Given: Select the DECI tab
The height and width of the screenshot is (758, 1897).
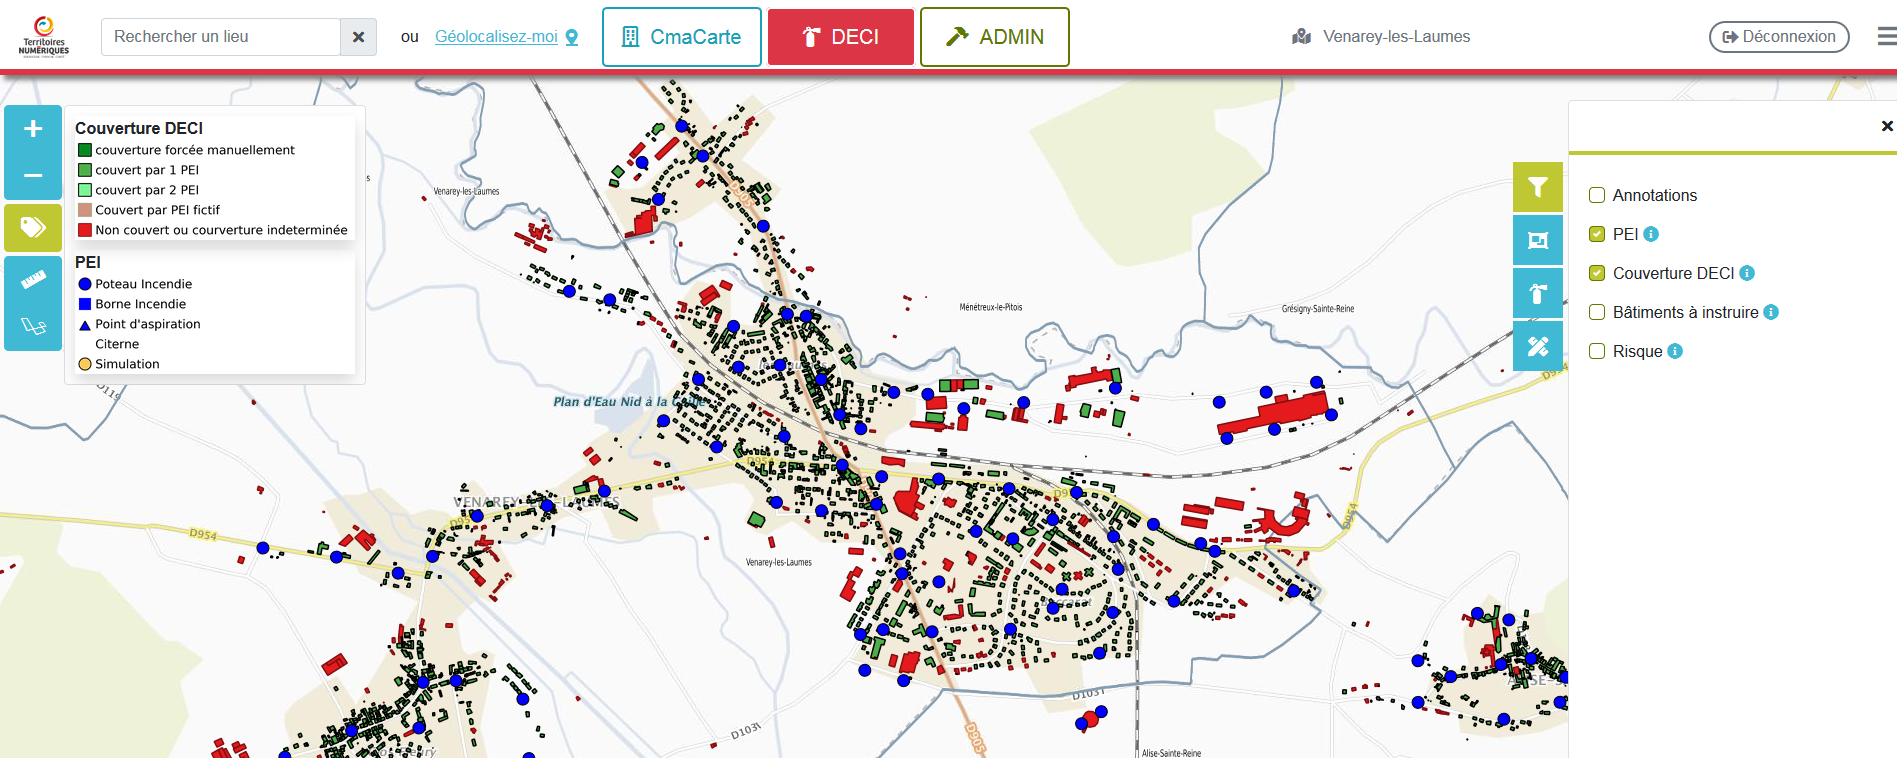Looking at the screenshot, I should coord(840,37).
